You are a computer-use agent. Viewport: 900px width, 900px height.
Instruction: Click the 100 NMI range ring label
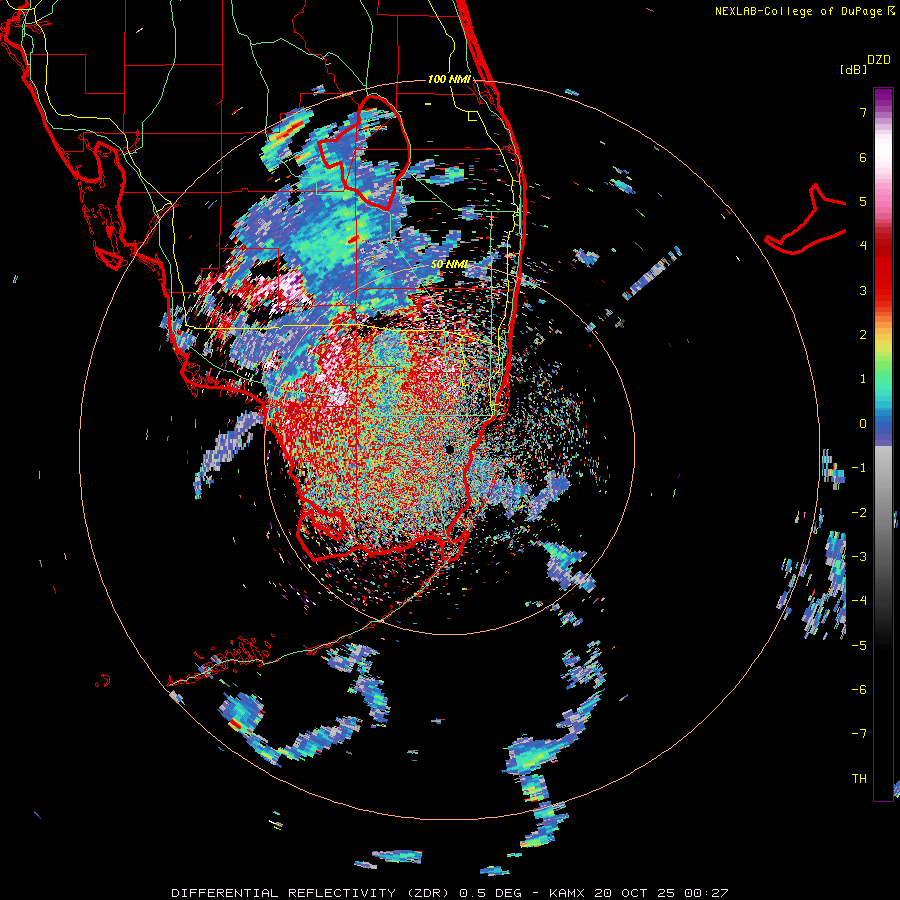(449, 79)
